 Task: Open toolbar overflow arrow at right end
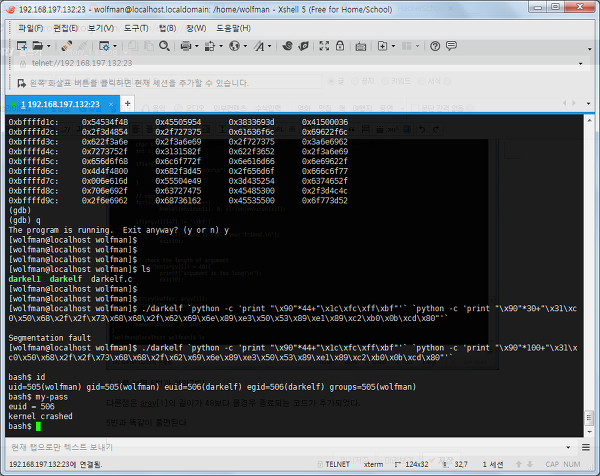pos(589,49)
